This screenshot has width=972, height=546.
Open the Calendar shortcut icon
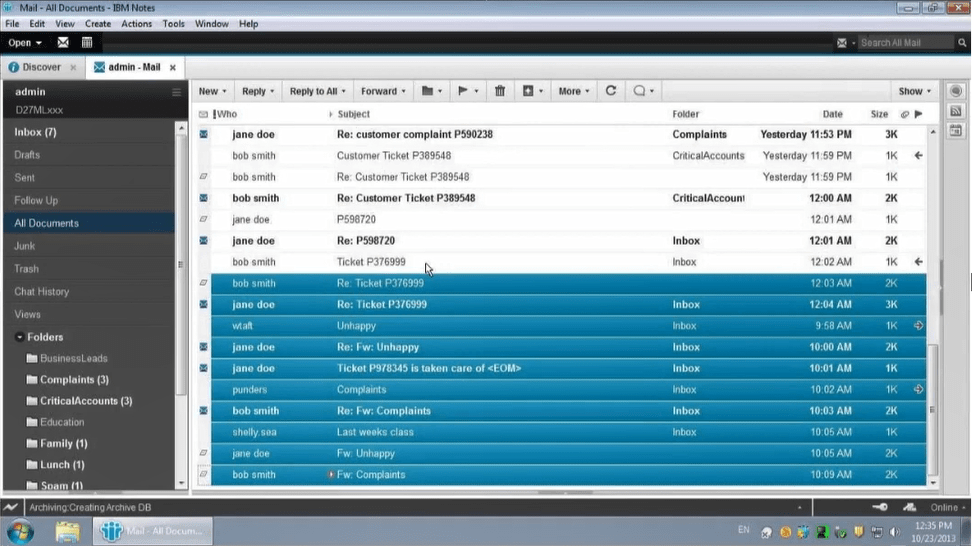87,43
